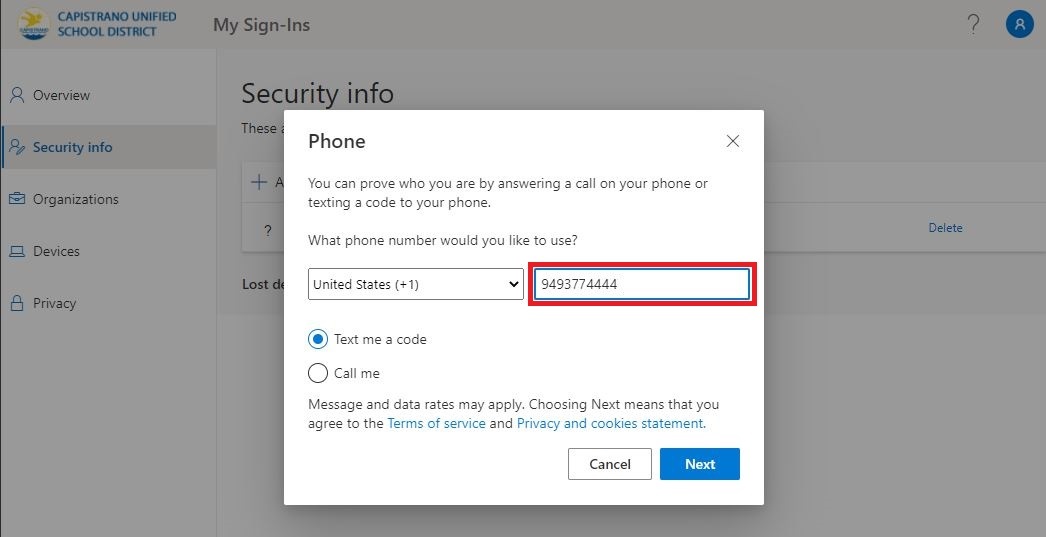Image resolution: width=1046 pixels, height=537 pixels.
Task: Close the Phone dialog with X
Action: (732, 141)
